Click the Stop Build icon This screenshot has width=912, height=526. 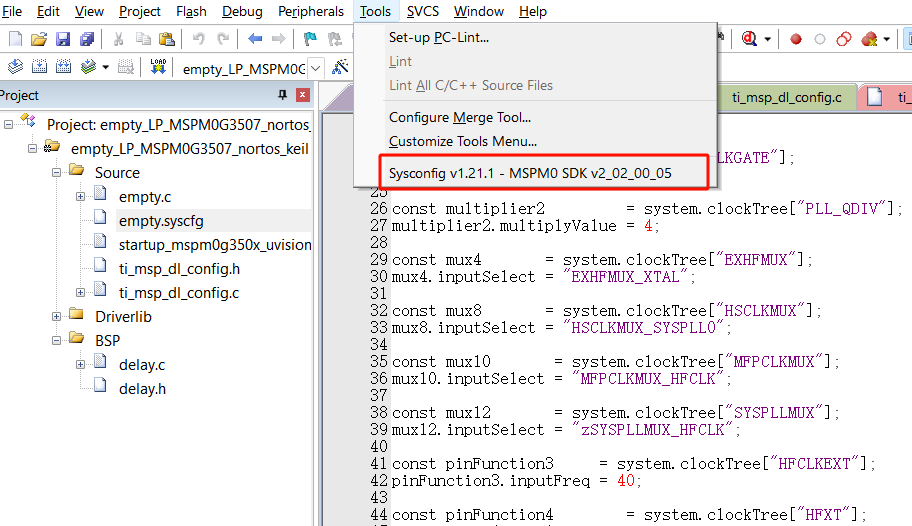click(126, 67)
